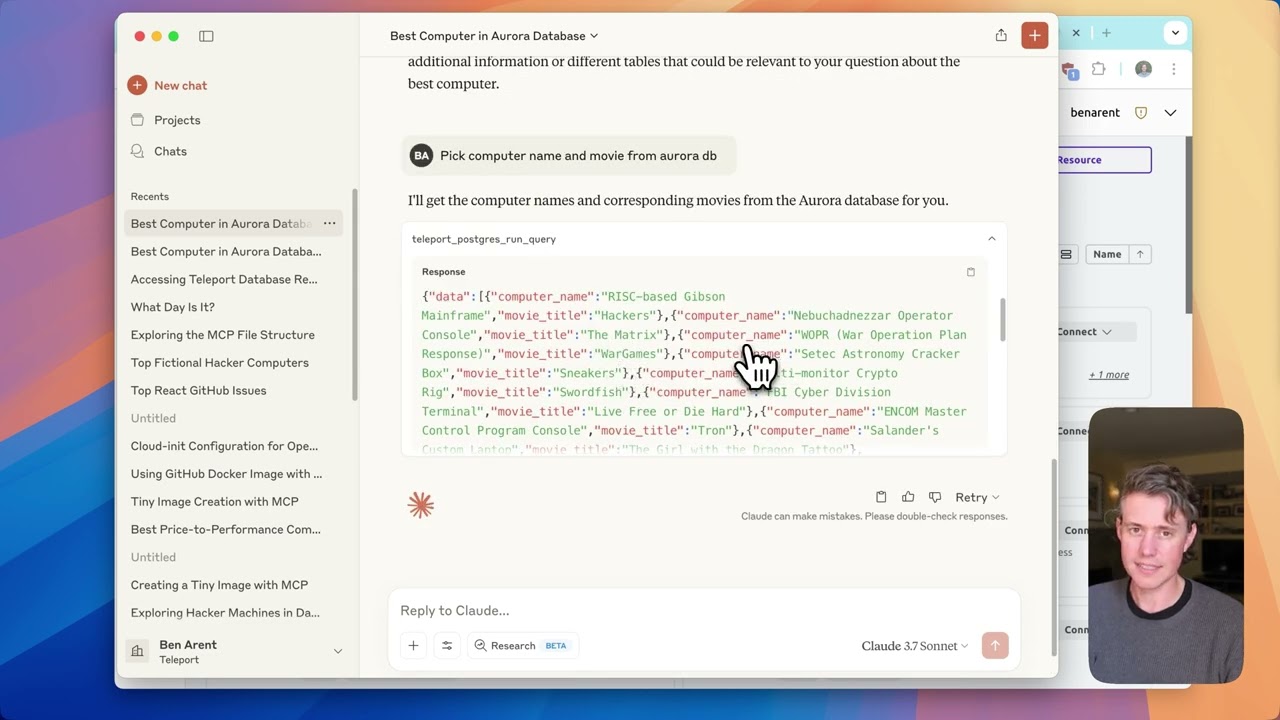The height and width of the screenshot is (720, 1280).
Task: Click the '+1 more' link
Action: point(1109,374)
